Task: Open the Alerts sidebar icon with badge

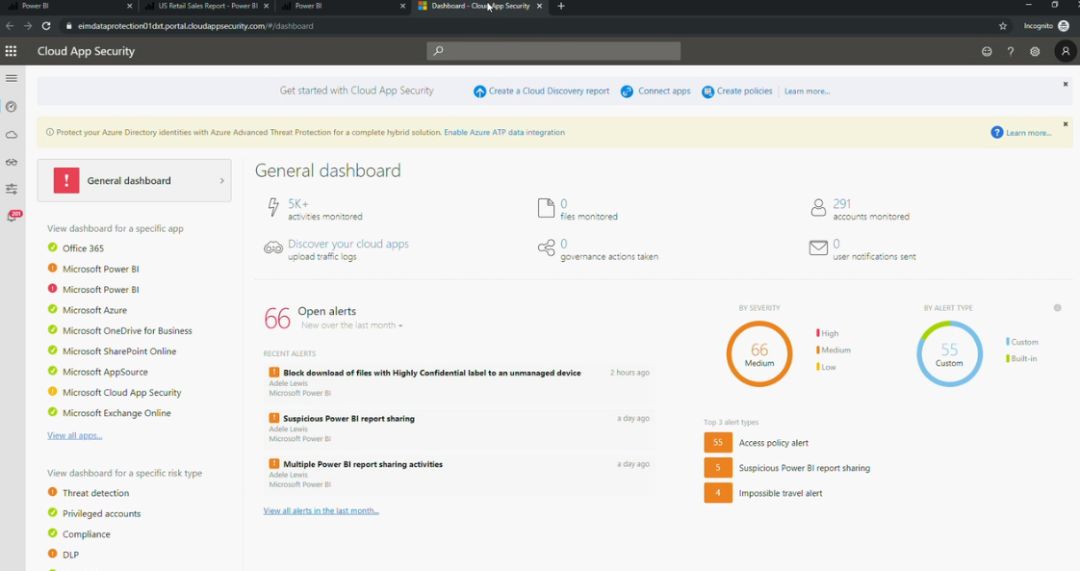Action: (x=13, y=216)
